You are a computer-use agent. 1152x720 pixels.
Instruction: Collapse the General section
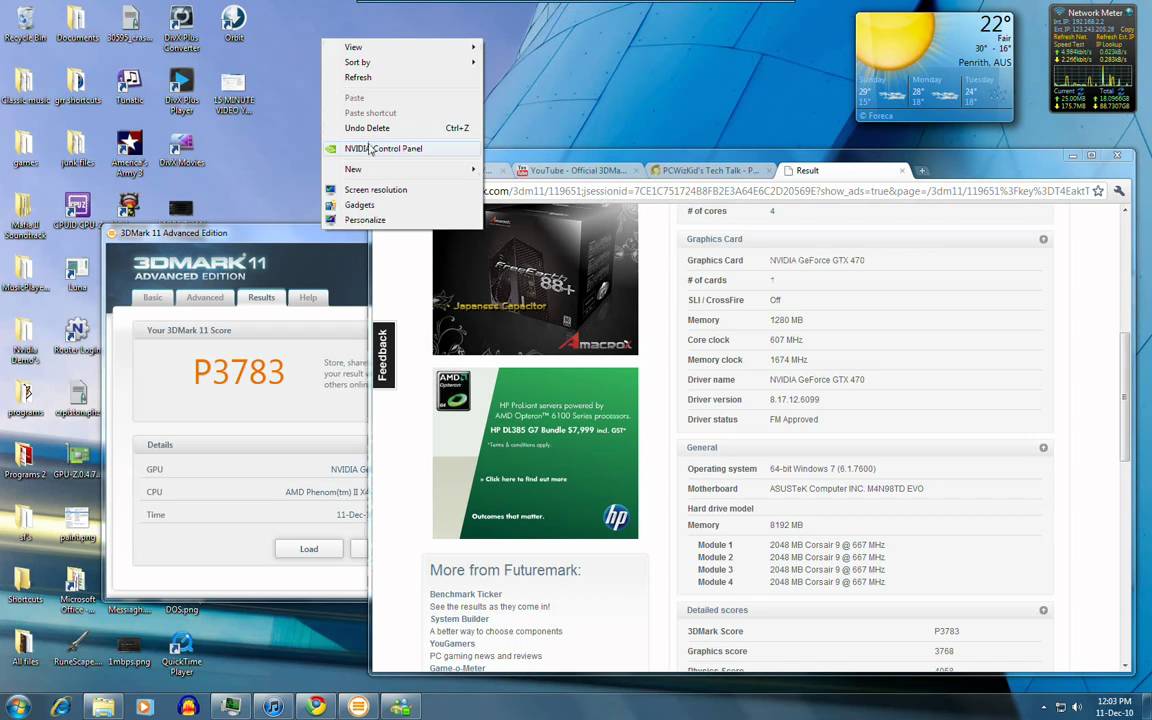[x=1043, y=447]
